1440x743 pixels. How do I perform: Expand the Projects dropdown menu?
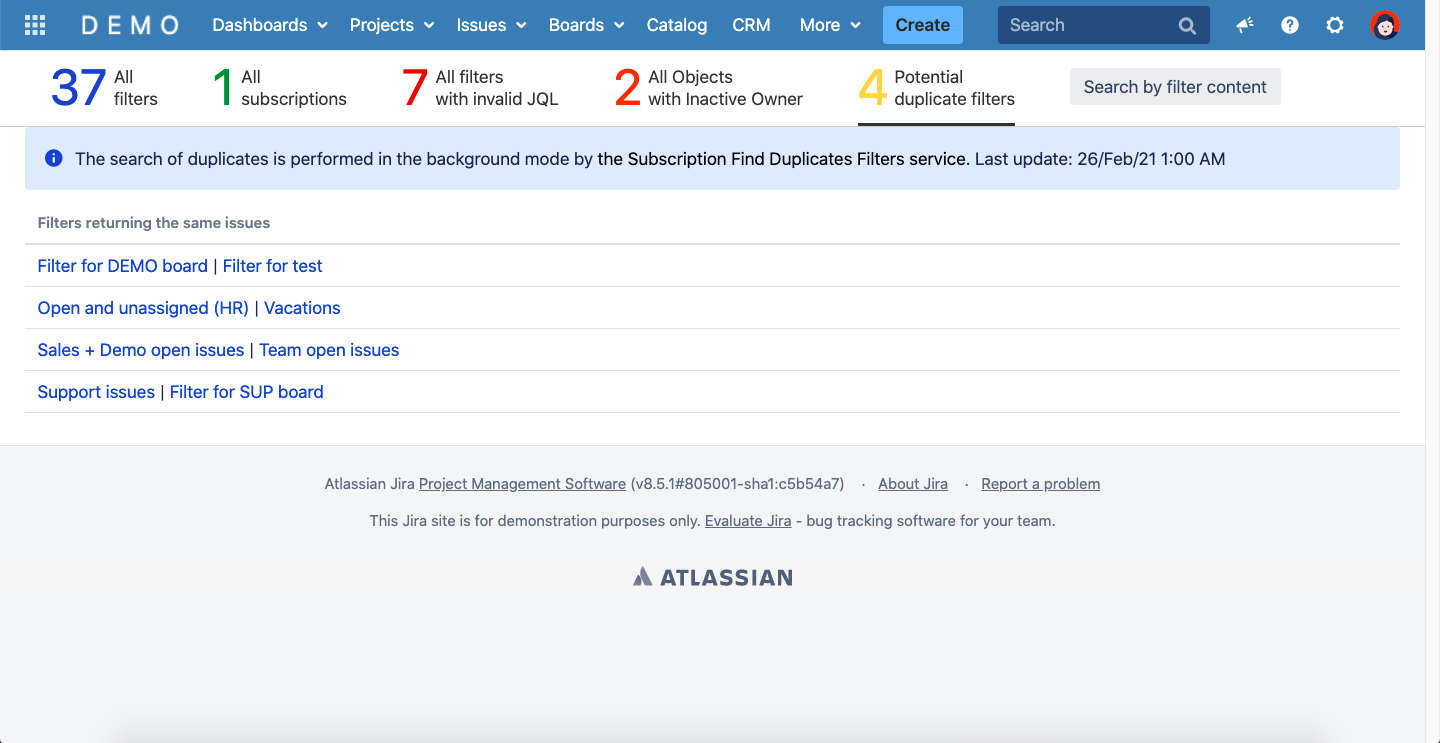click(391, 25)
